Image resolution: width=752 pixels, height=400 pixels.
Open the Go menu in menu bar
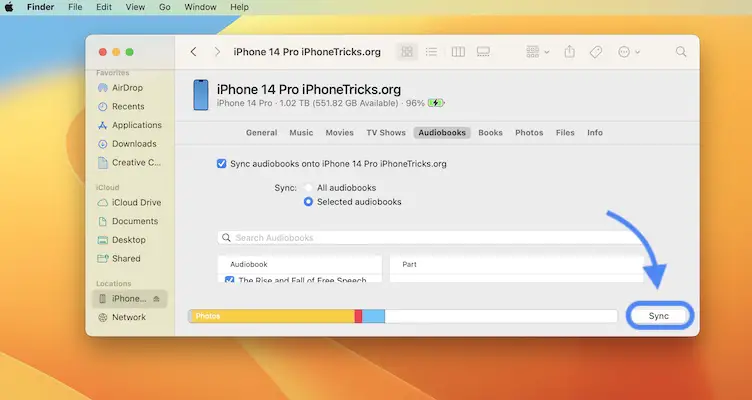(164, 7)
